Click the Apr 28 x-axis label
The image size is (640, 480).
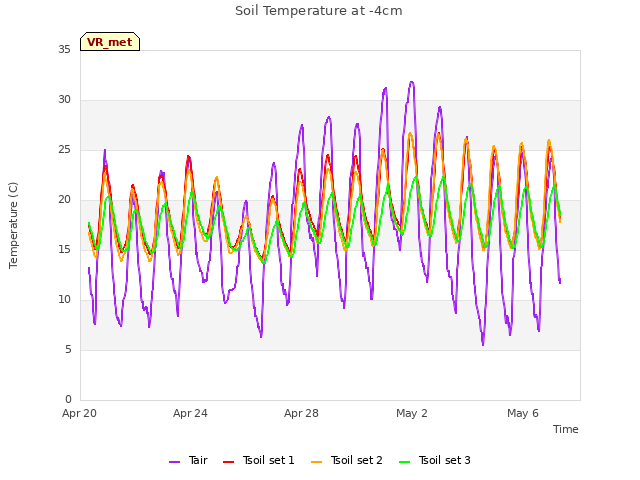coord(301,413)
